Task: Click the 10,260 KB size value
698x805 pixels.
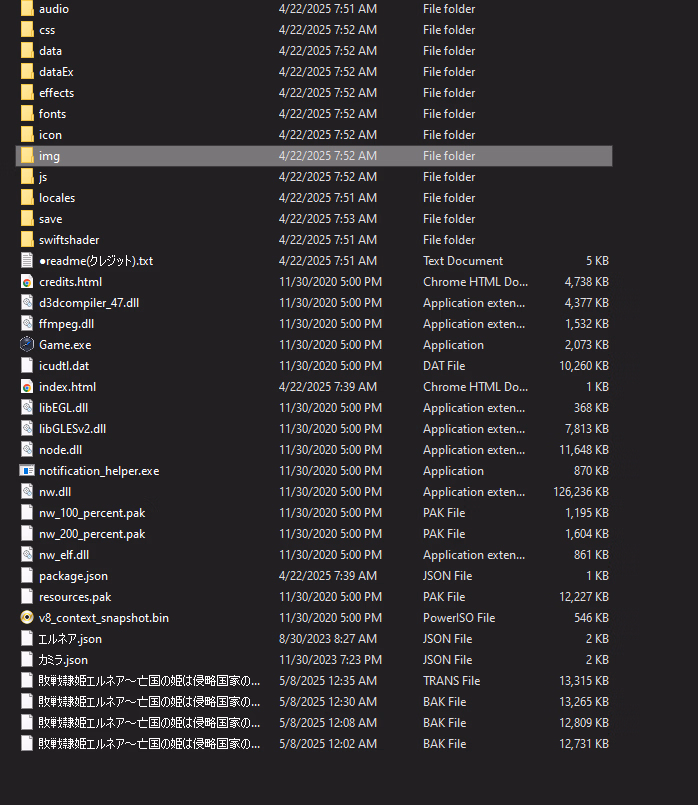Action: [584, 366]
